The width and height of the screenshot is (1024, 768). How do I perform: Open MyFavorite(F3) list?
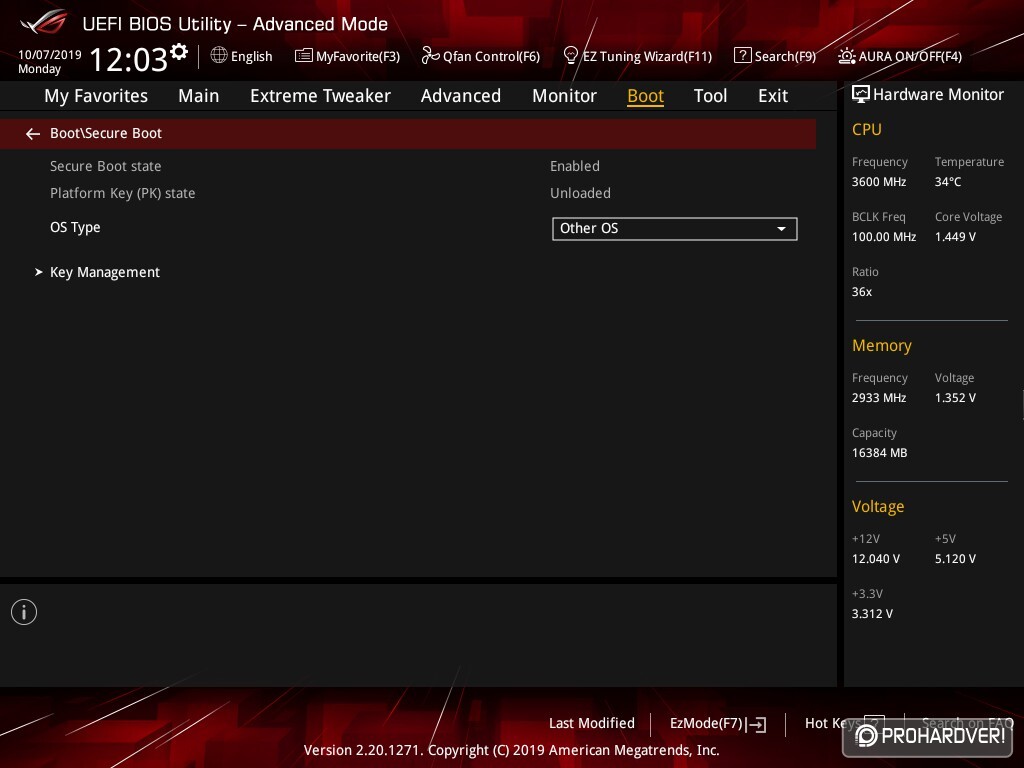(347, 56)
